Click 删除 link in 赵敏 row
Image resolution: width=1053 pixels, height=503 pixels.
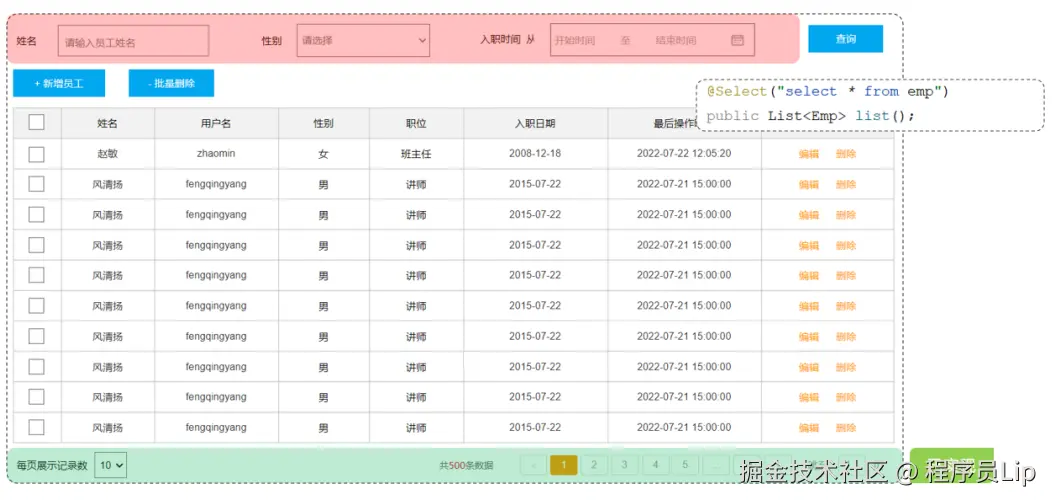pos(846,154)
